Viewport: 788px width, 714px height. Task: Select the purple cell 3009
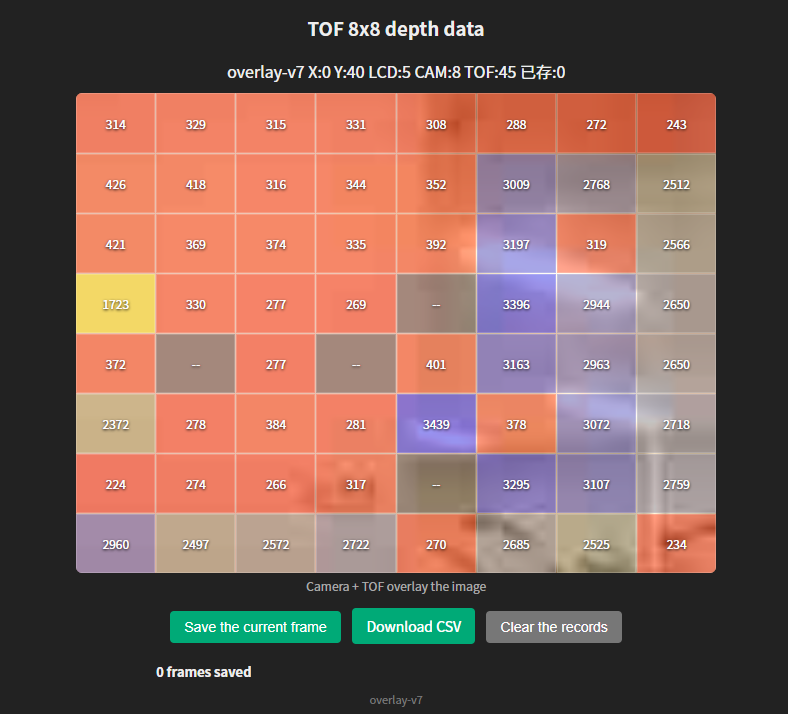point(516,183)
